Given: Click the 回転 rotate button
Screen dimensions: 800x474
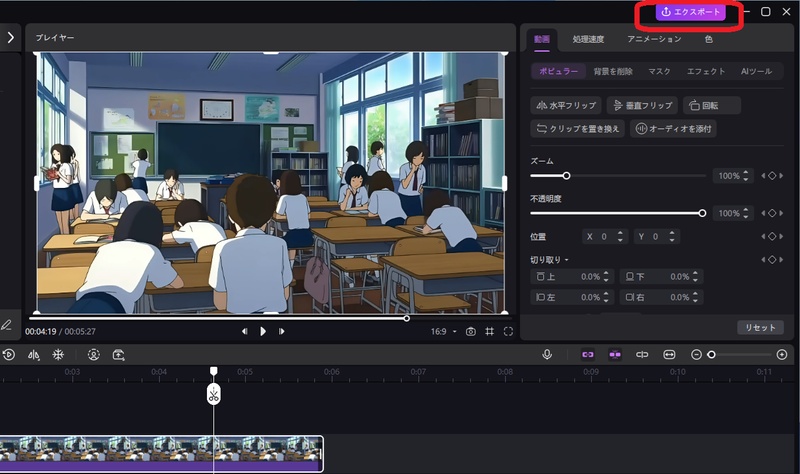Looking at the screenshot, I should [712, 106].
